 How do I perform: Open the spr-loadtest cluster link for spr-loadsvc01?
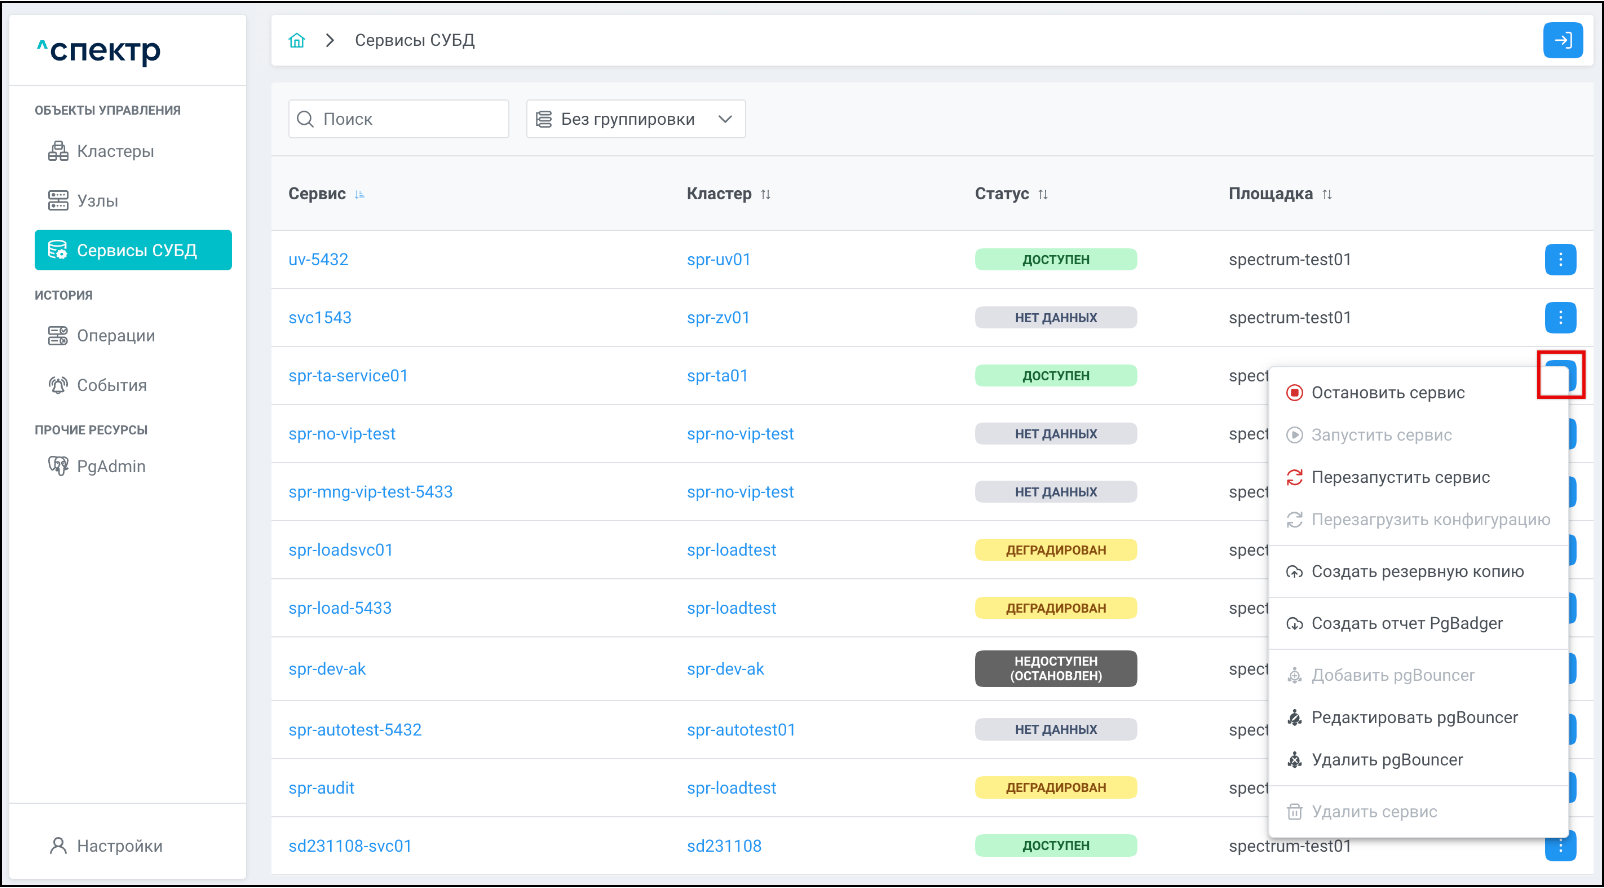point(731,550)
